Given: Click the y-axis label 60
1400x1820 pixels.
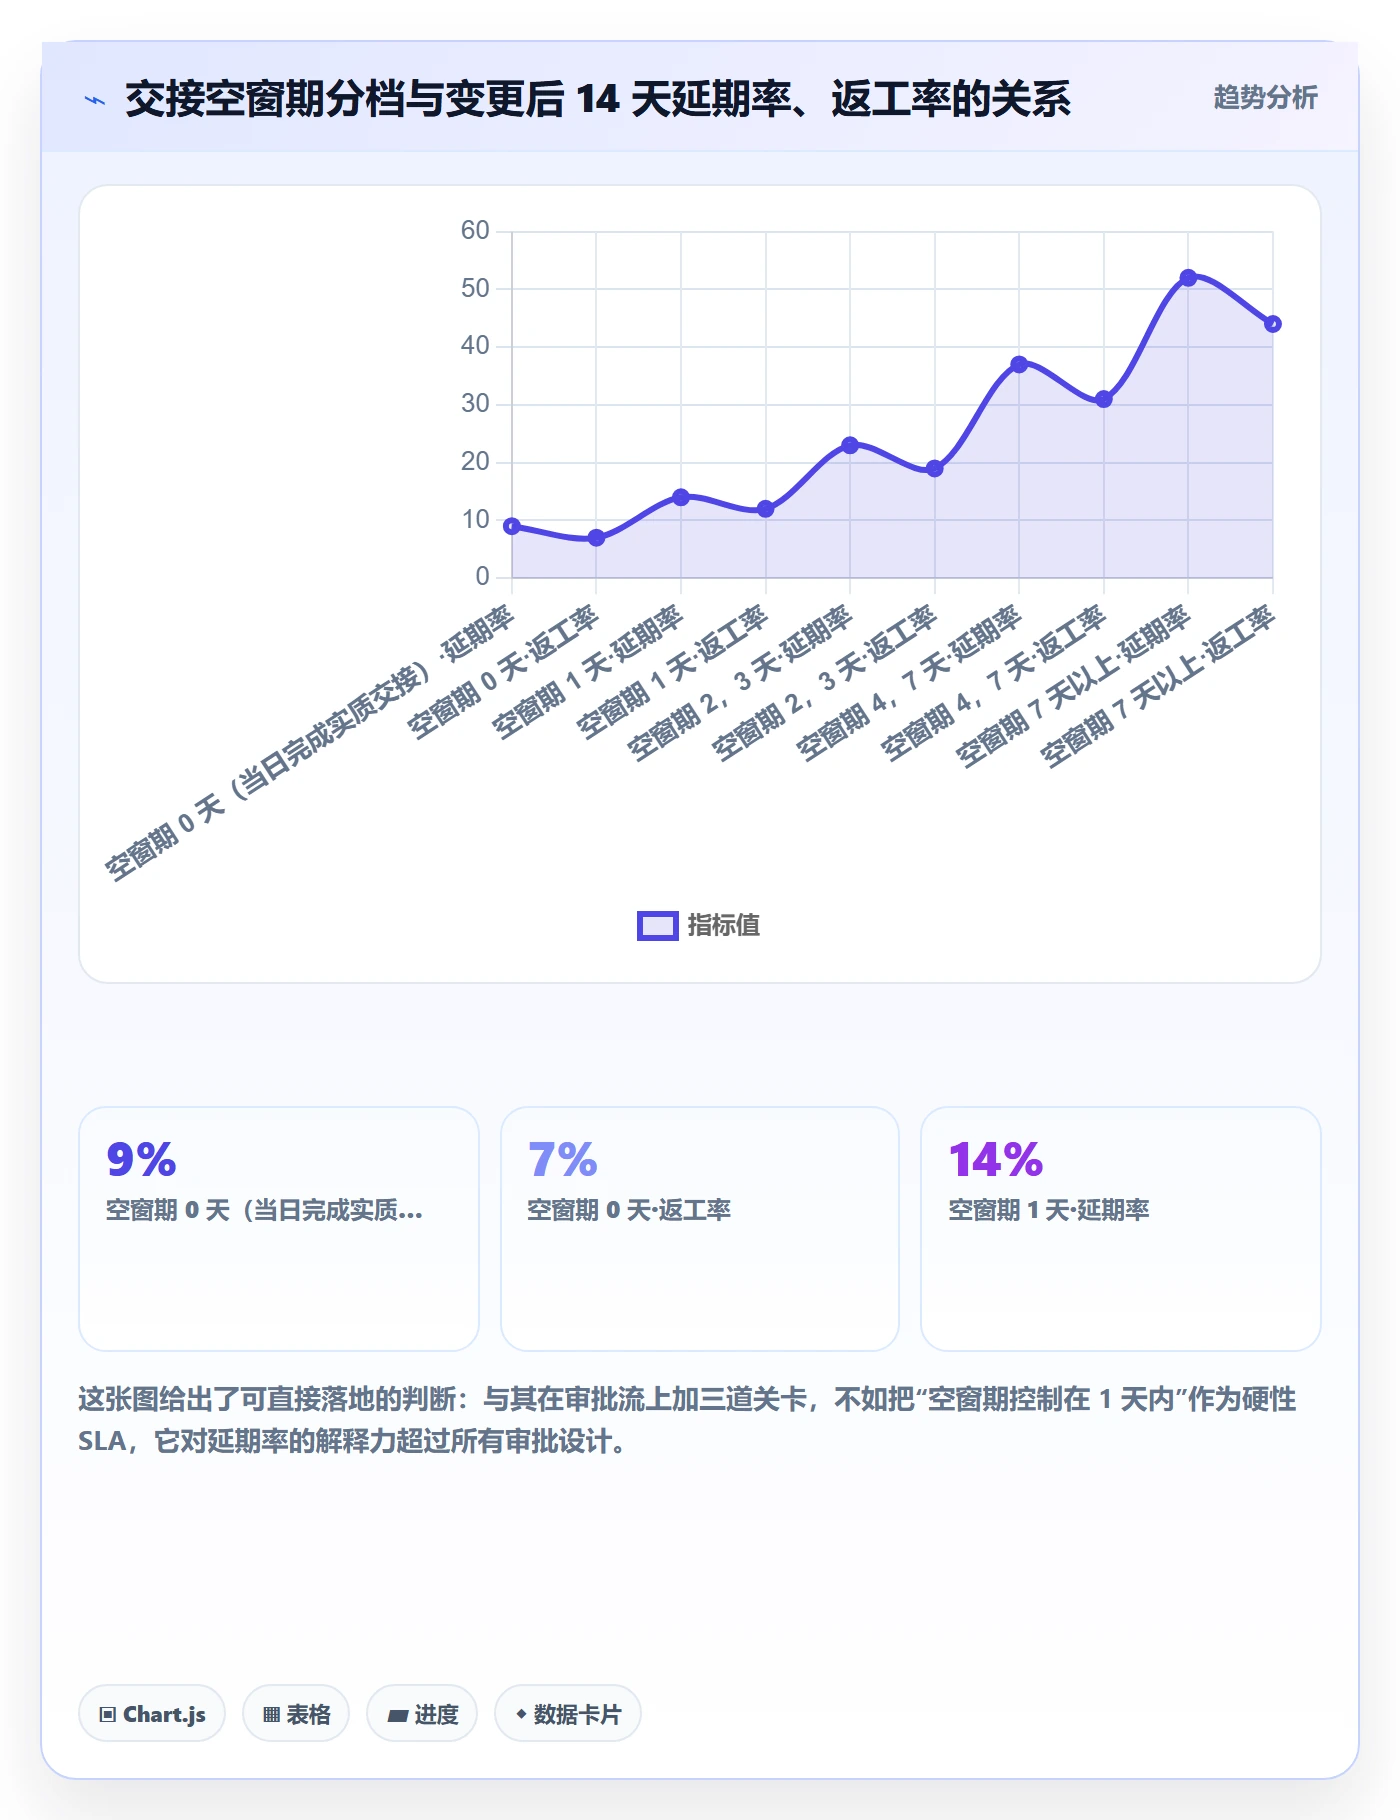Looking at the screenshot, I should tap(475, 231).
